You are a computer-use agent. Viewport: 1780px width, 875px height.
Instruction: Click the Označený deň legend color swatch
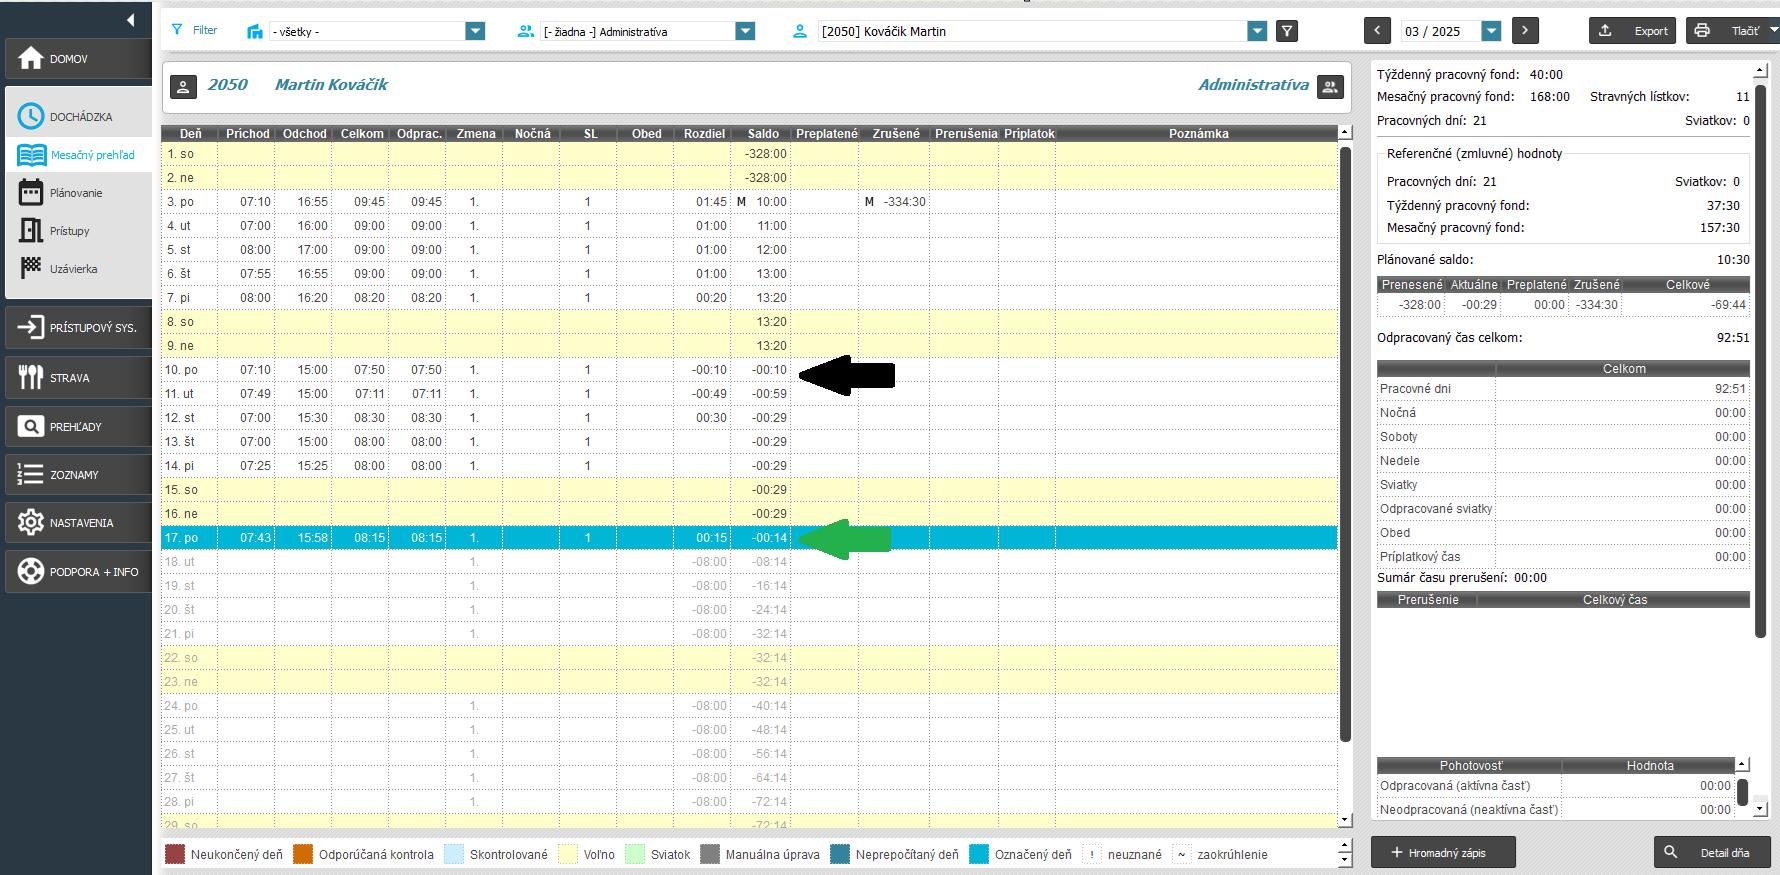pyautogui.click(x=979, y=855)
